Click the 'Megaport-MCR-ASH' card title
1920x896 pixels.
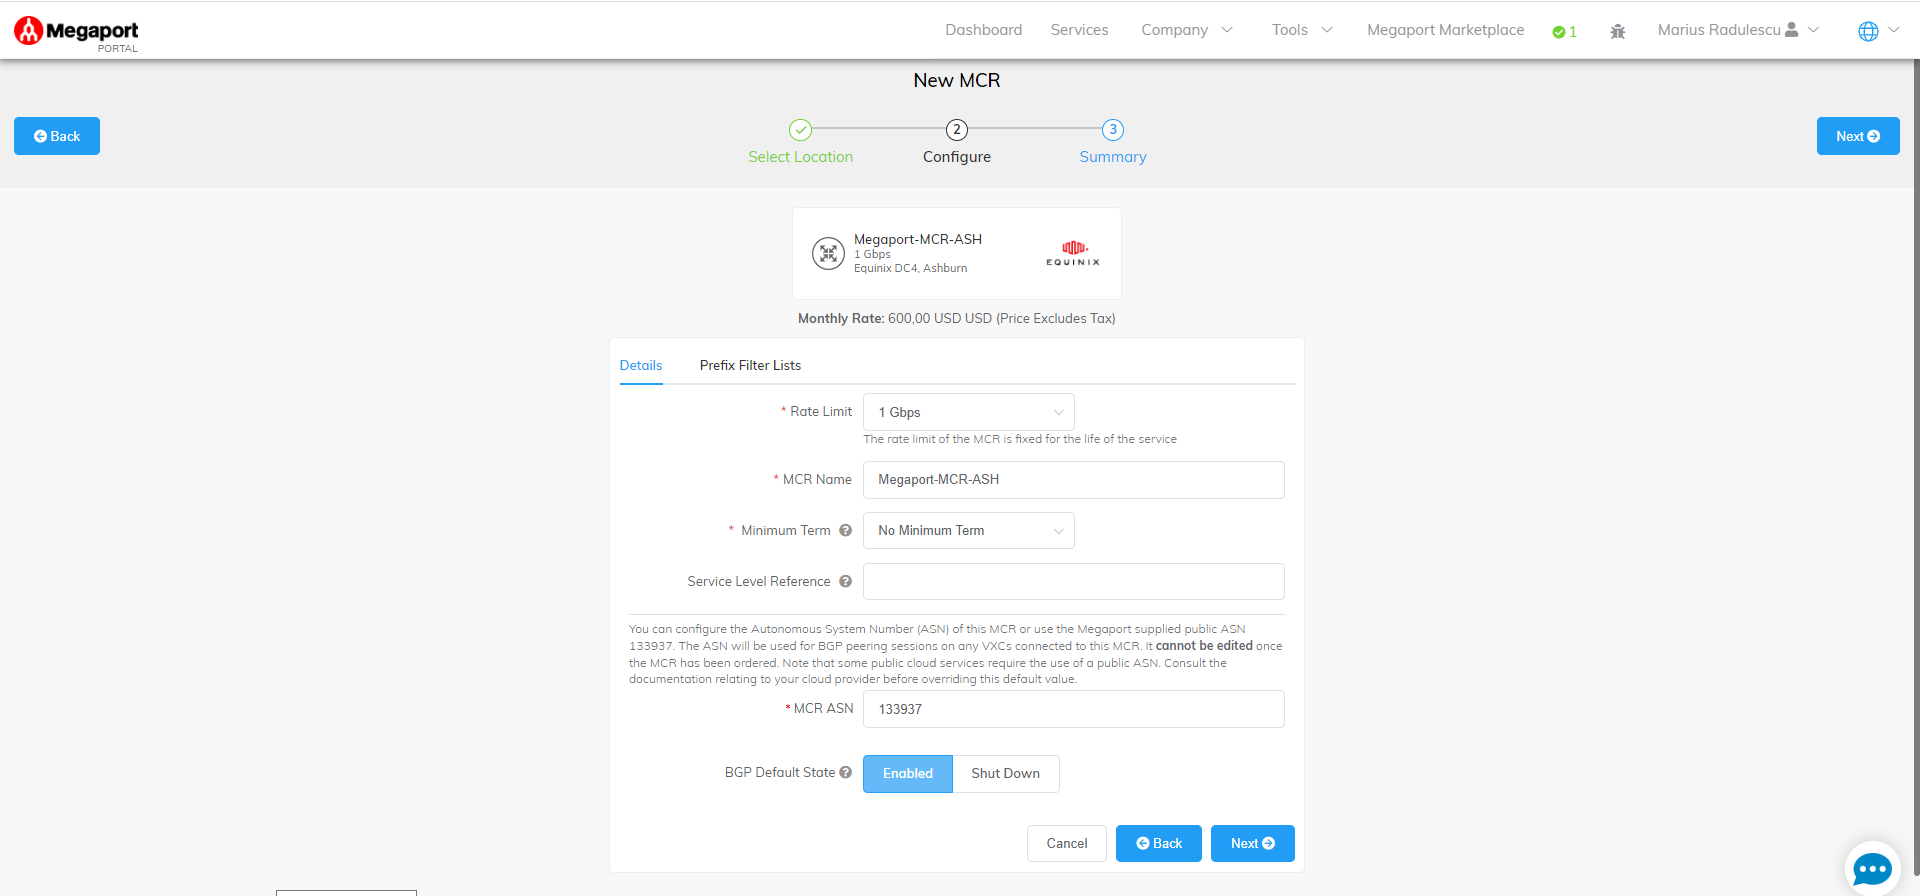918,240
